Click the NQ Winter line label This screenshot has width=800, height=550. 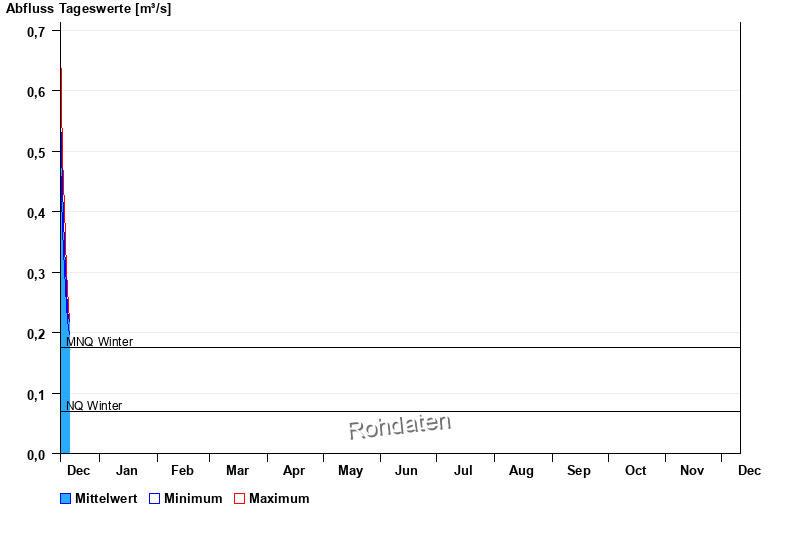(94, 406)
